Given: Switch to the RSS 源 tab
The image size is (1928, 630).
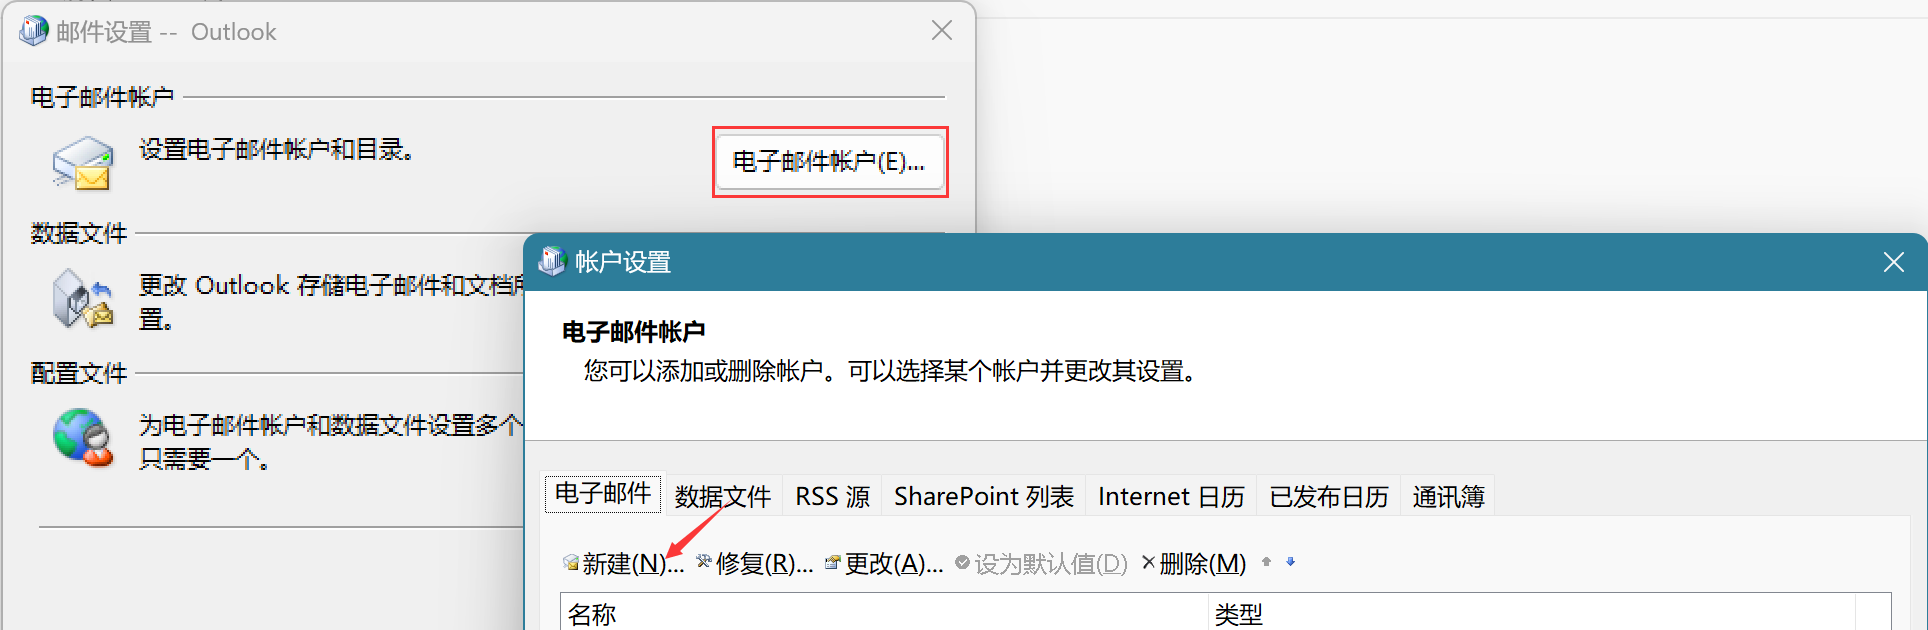Looking at the screenshot, I should coord(833,496).
